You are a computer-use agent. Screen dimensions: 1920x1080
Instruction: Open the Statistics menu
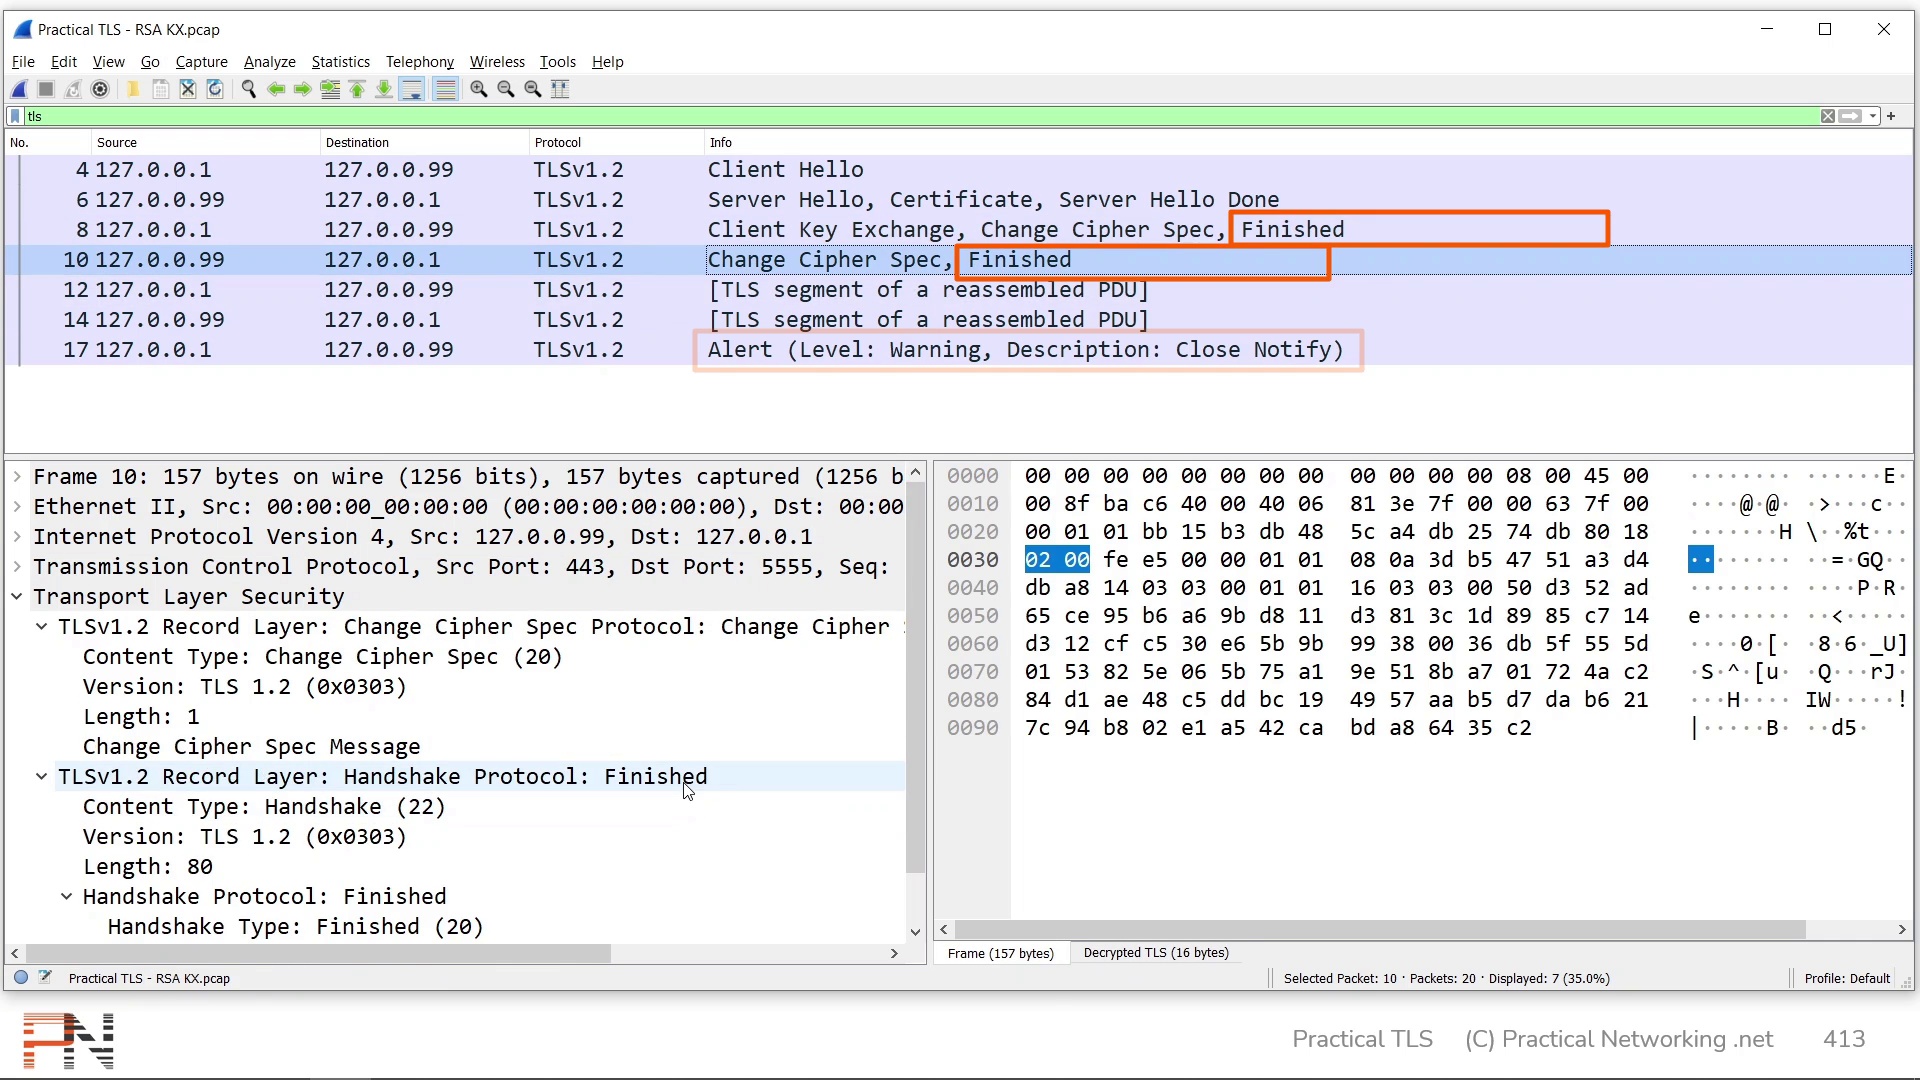(x=341, y=62)
